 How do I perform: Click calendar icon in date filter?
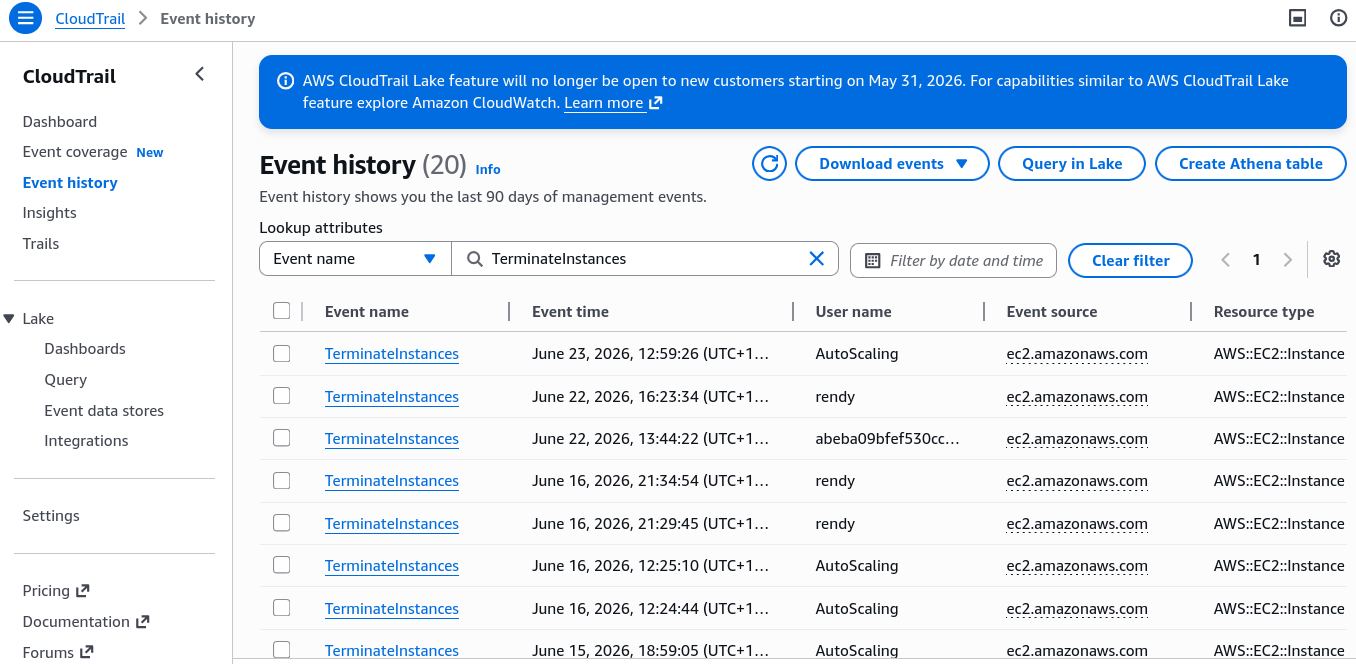(872, 260)
